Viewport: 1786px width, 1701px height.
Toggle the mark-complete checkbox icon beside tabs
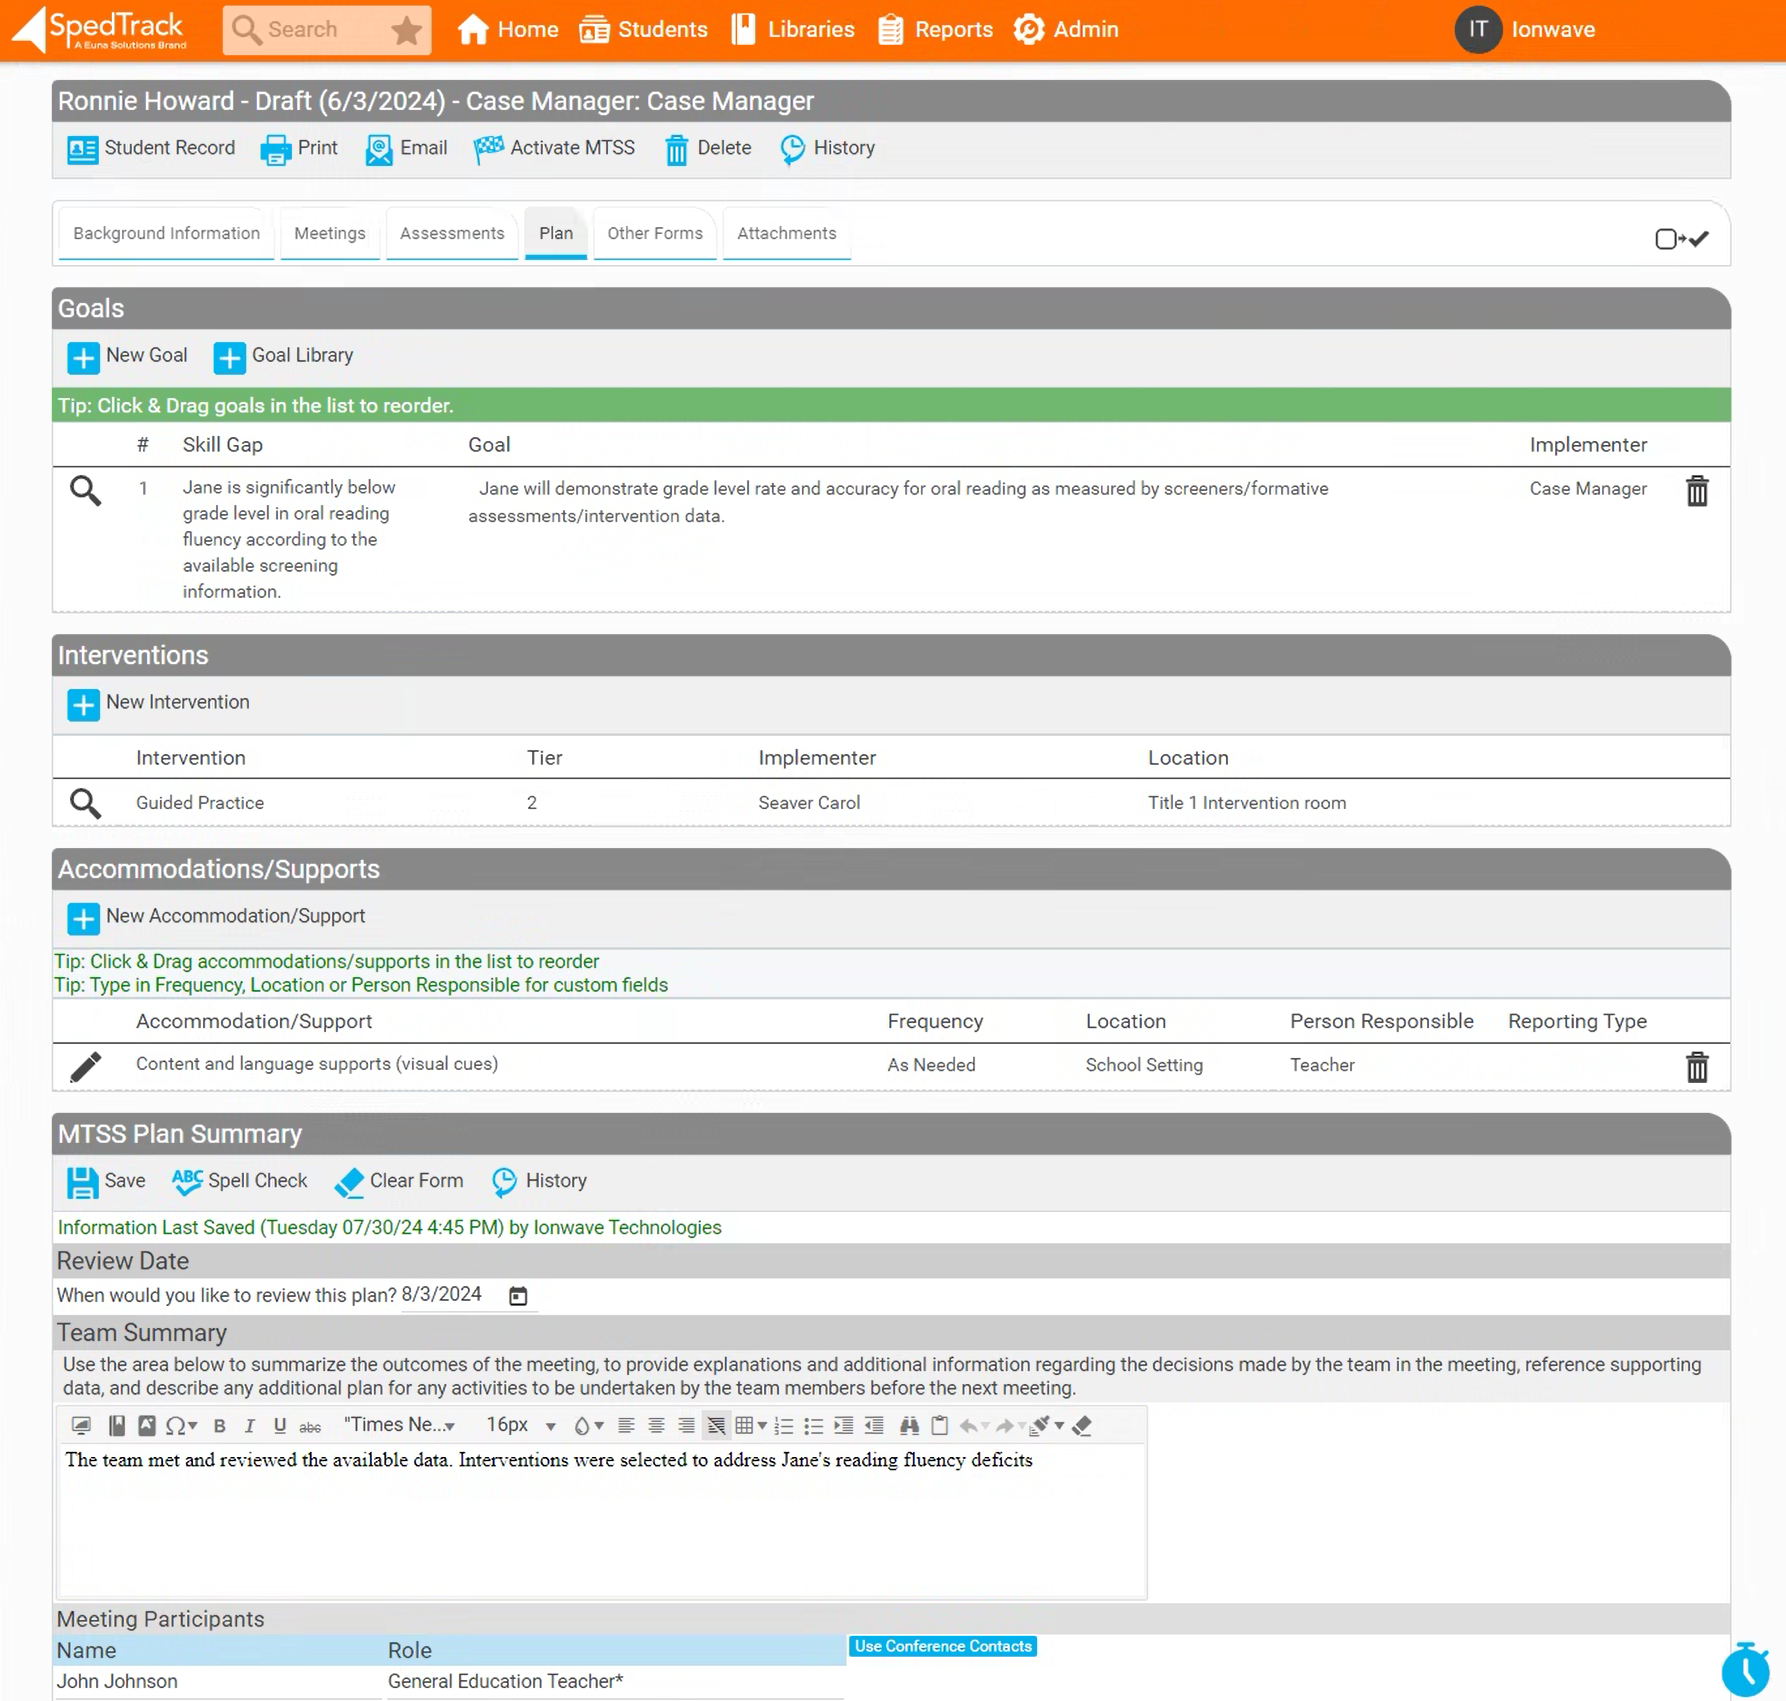[1681, 239]
